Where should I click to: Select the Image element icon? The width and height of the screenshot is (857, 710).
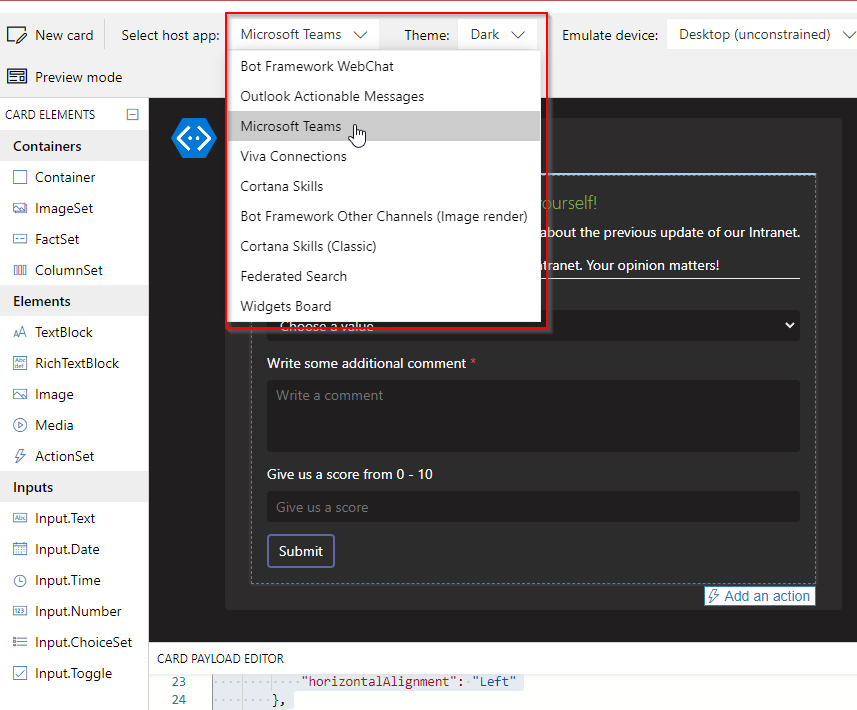20,394
